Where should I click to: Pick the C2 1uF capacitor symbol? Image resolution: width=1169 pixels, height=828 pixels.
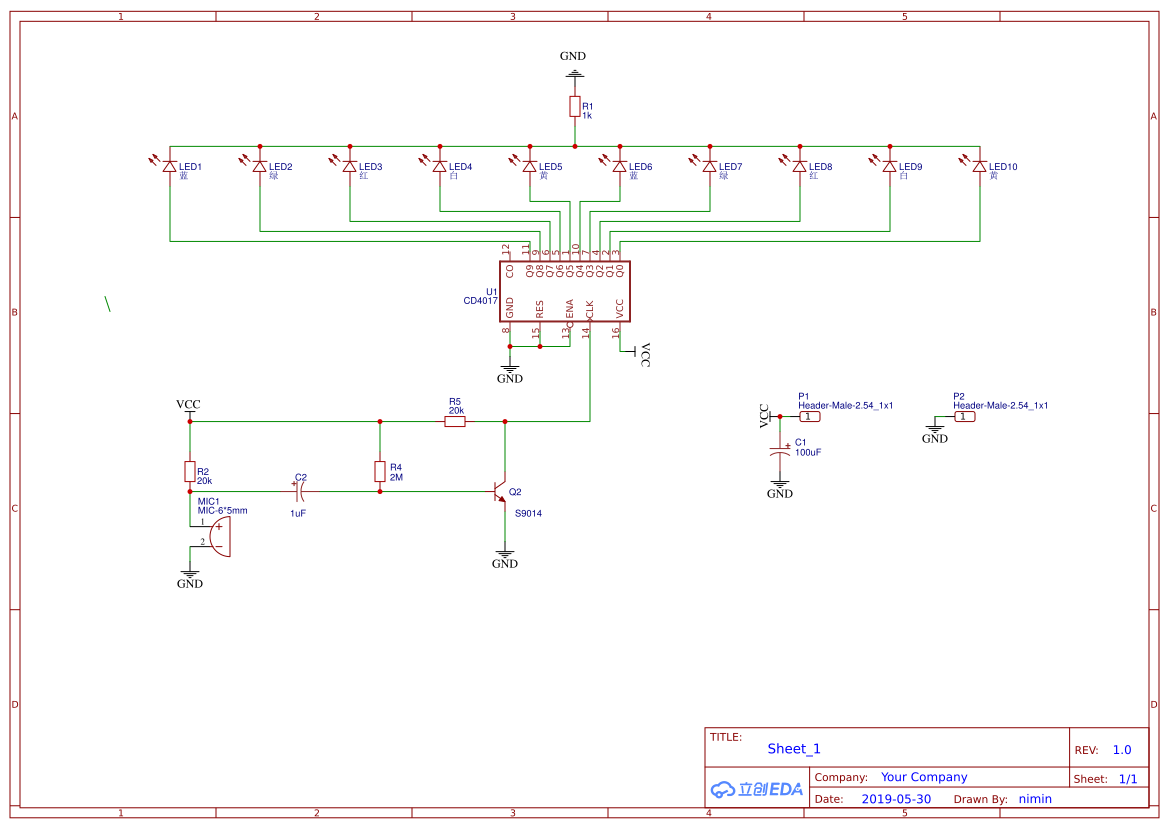[x=299, y=491]
